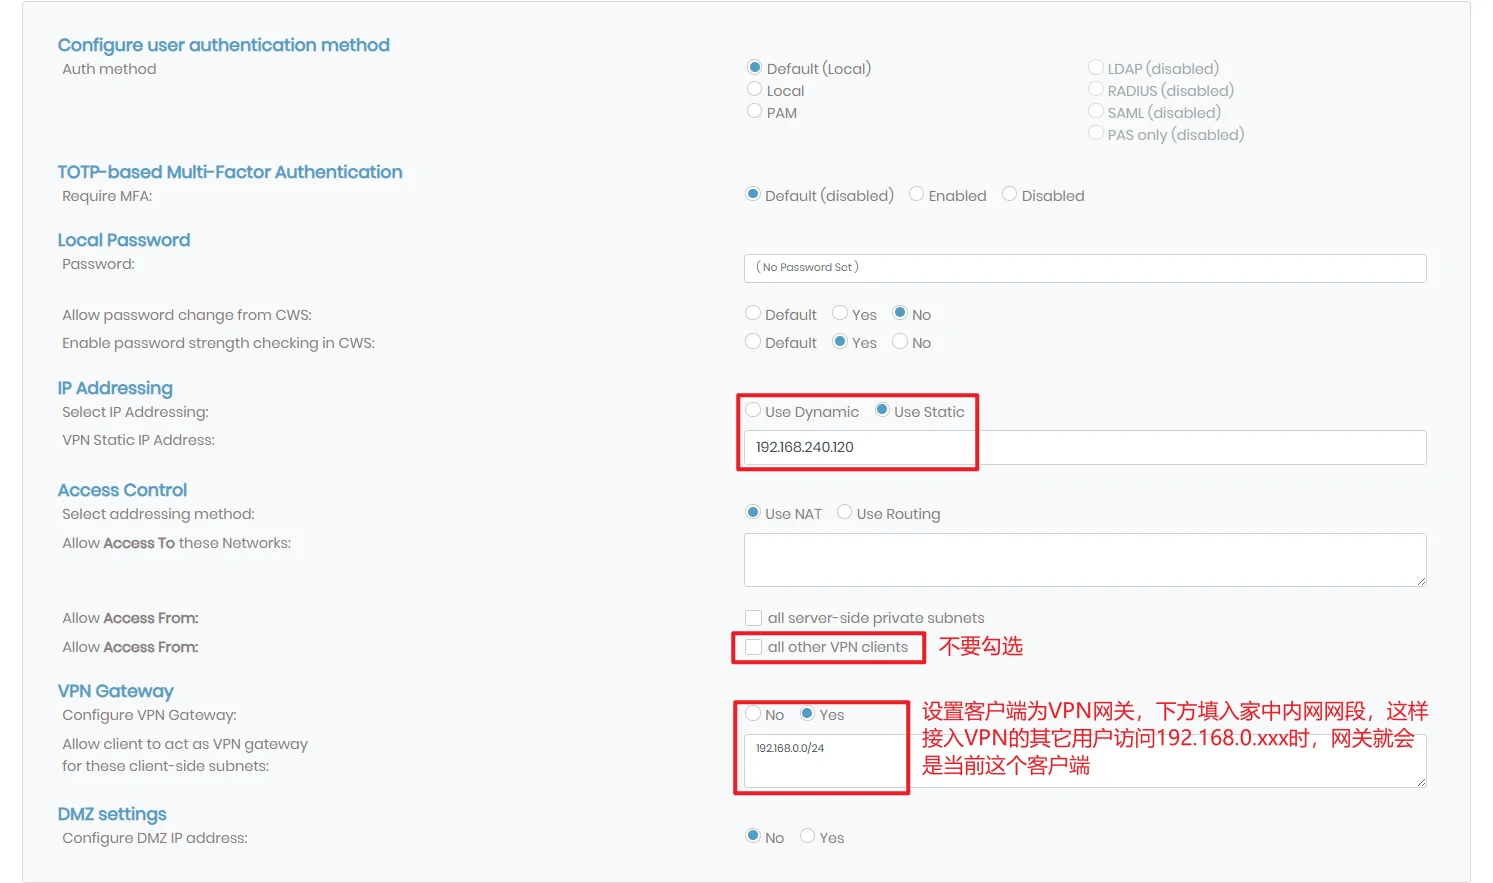Image resolution: width=1493 pixels, height=883 pixels.
Task: Click TOTP-based Multi-Factor Authentication heading
Action: tap(230, 172)
